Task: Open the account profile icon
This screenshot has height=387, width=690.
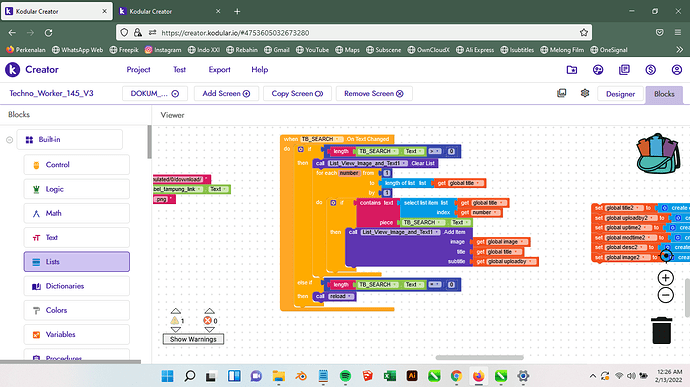Action: pos(676,70)
